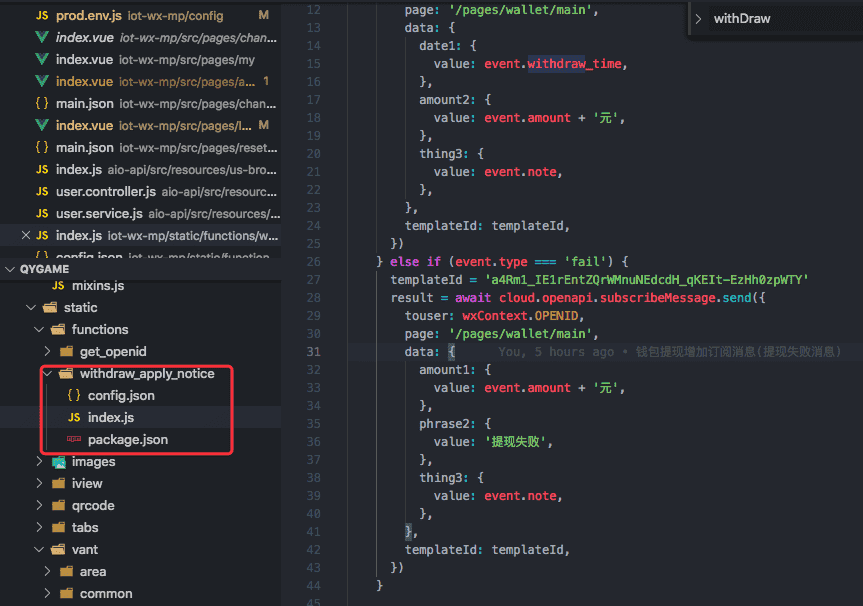The image size is (863, 606).
Task: Open user.controller.js from open editors
Action: coord(105,192)
